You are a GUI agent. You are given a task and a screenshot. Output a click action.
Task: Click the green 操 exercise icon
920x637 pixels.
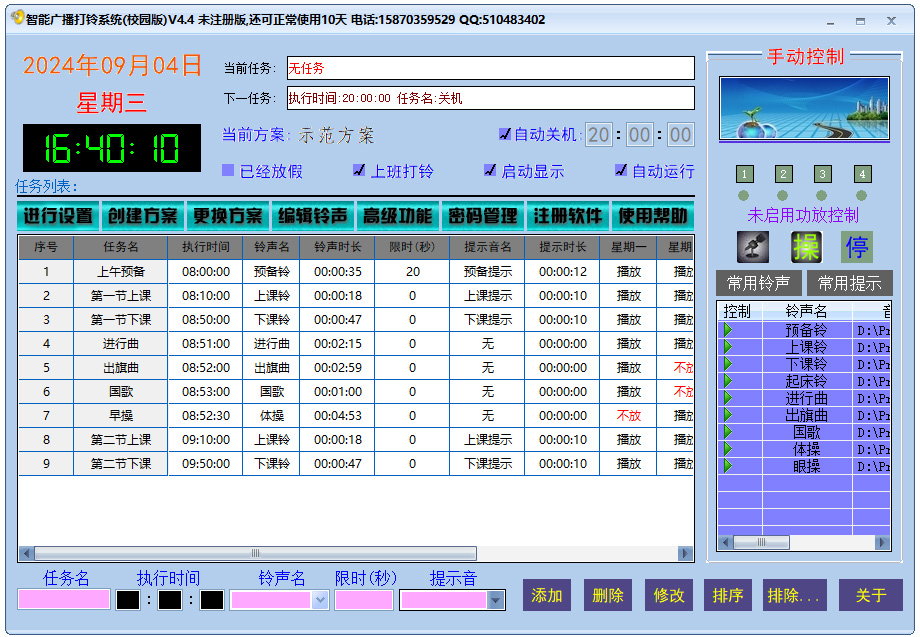[805, 246]
